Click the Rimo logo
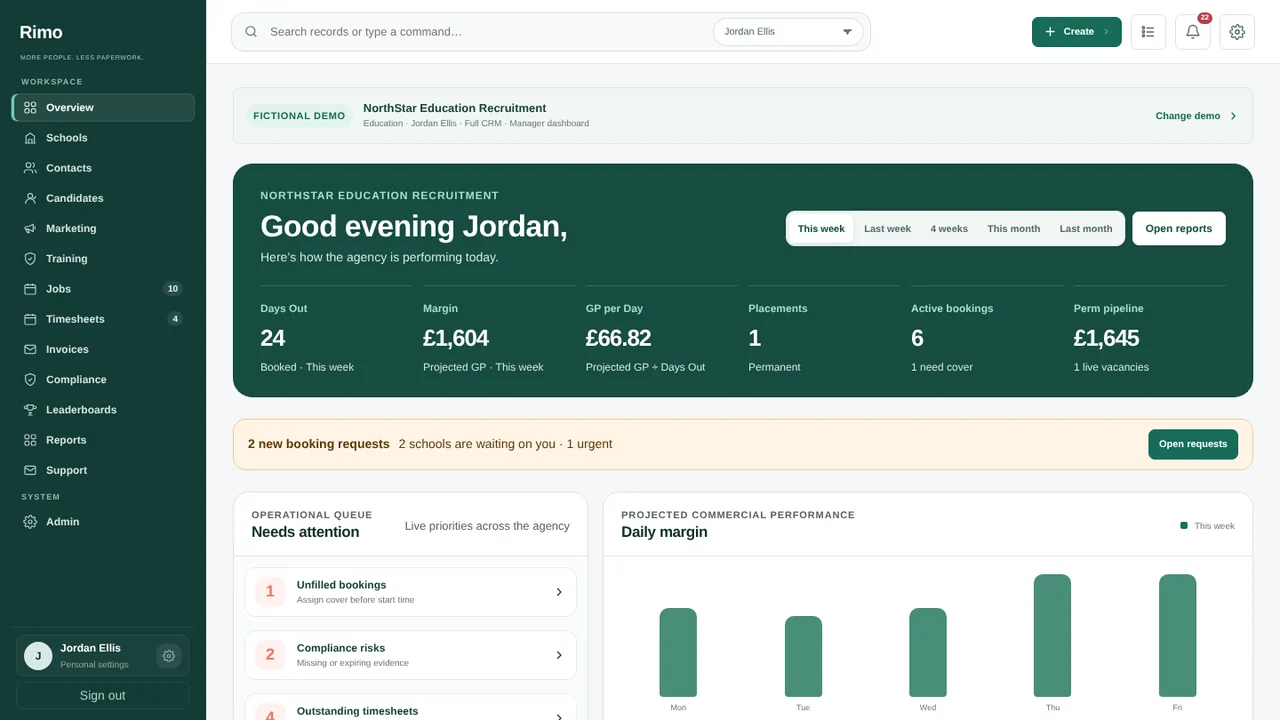The height and width of the screenshot is (720, 1280). (41, 33)
